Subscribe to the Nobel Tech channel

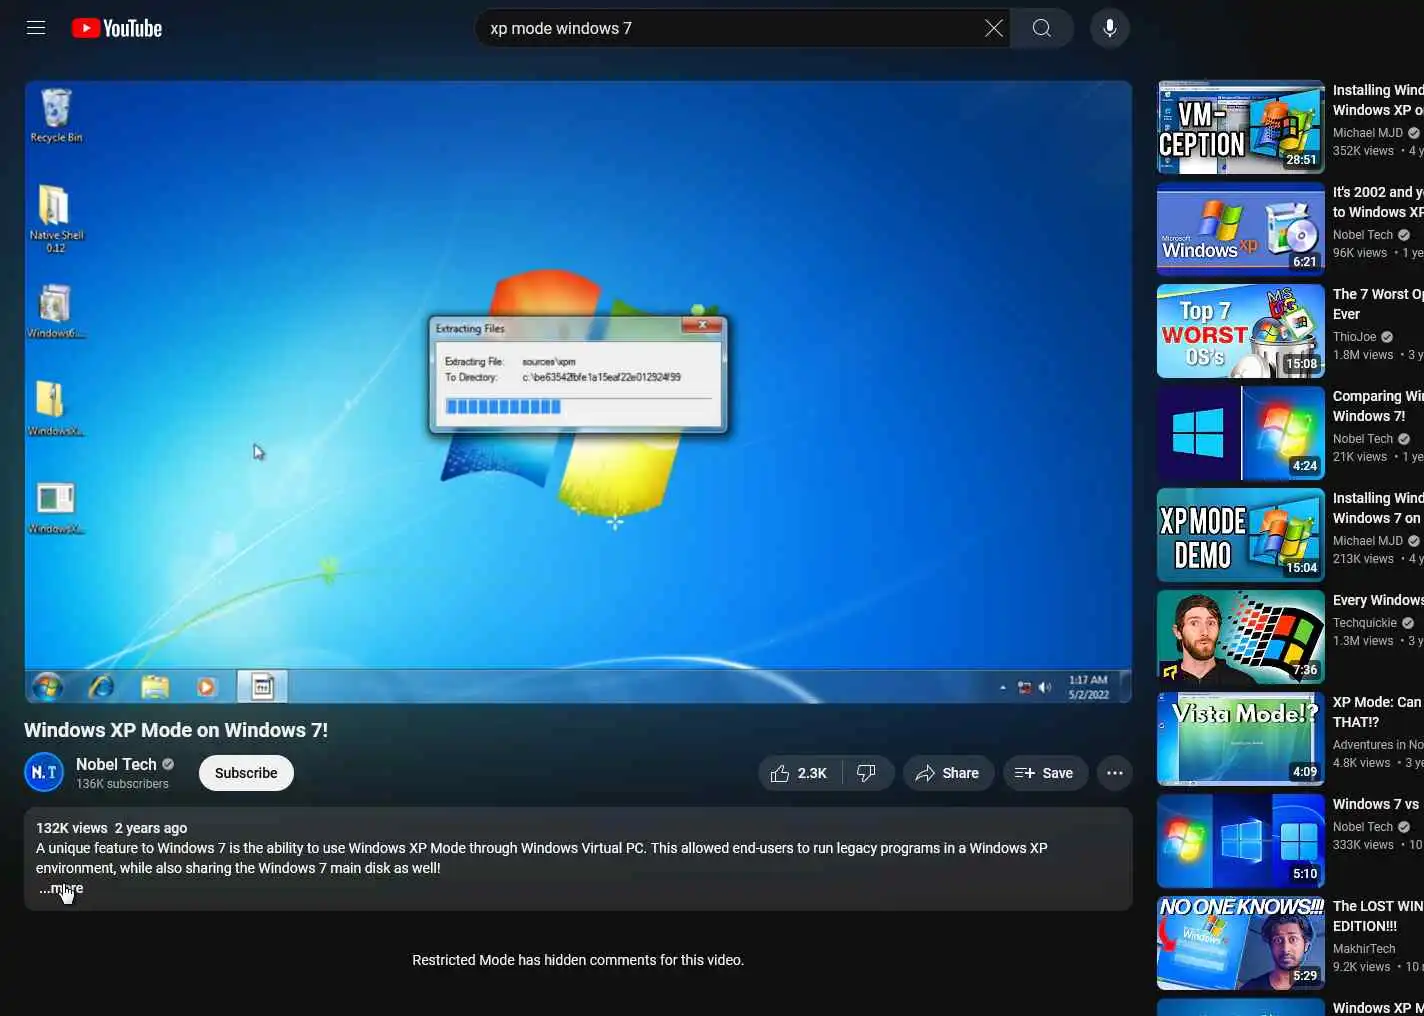246,773
